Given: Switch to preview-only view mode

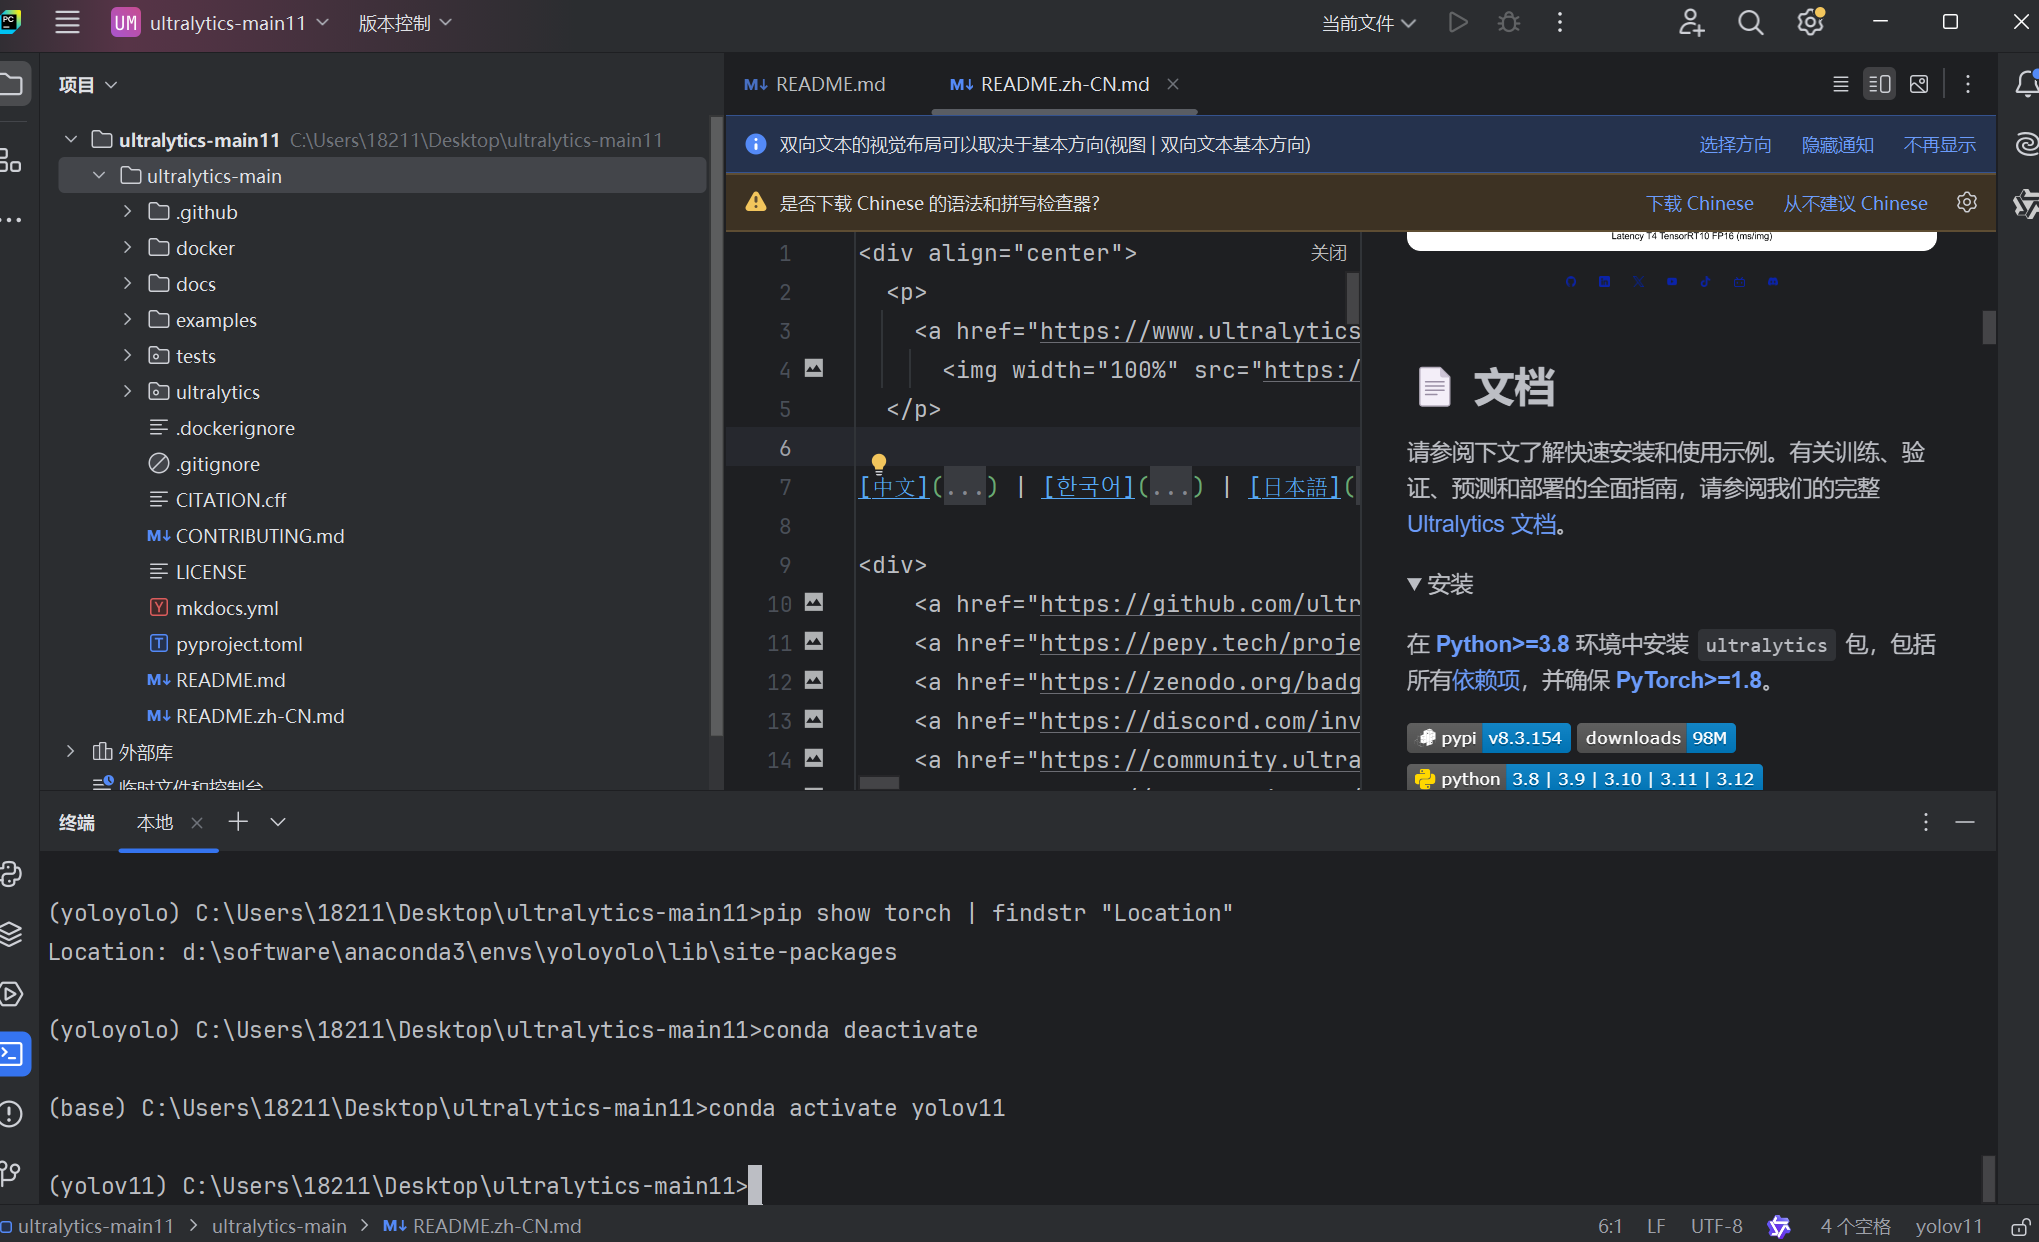Looking at the screenshot, I should coord(1918,84).
